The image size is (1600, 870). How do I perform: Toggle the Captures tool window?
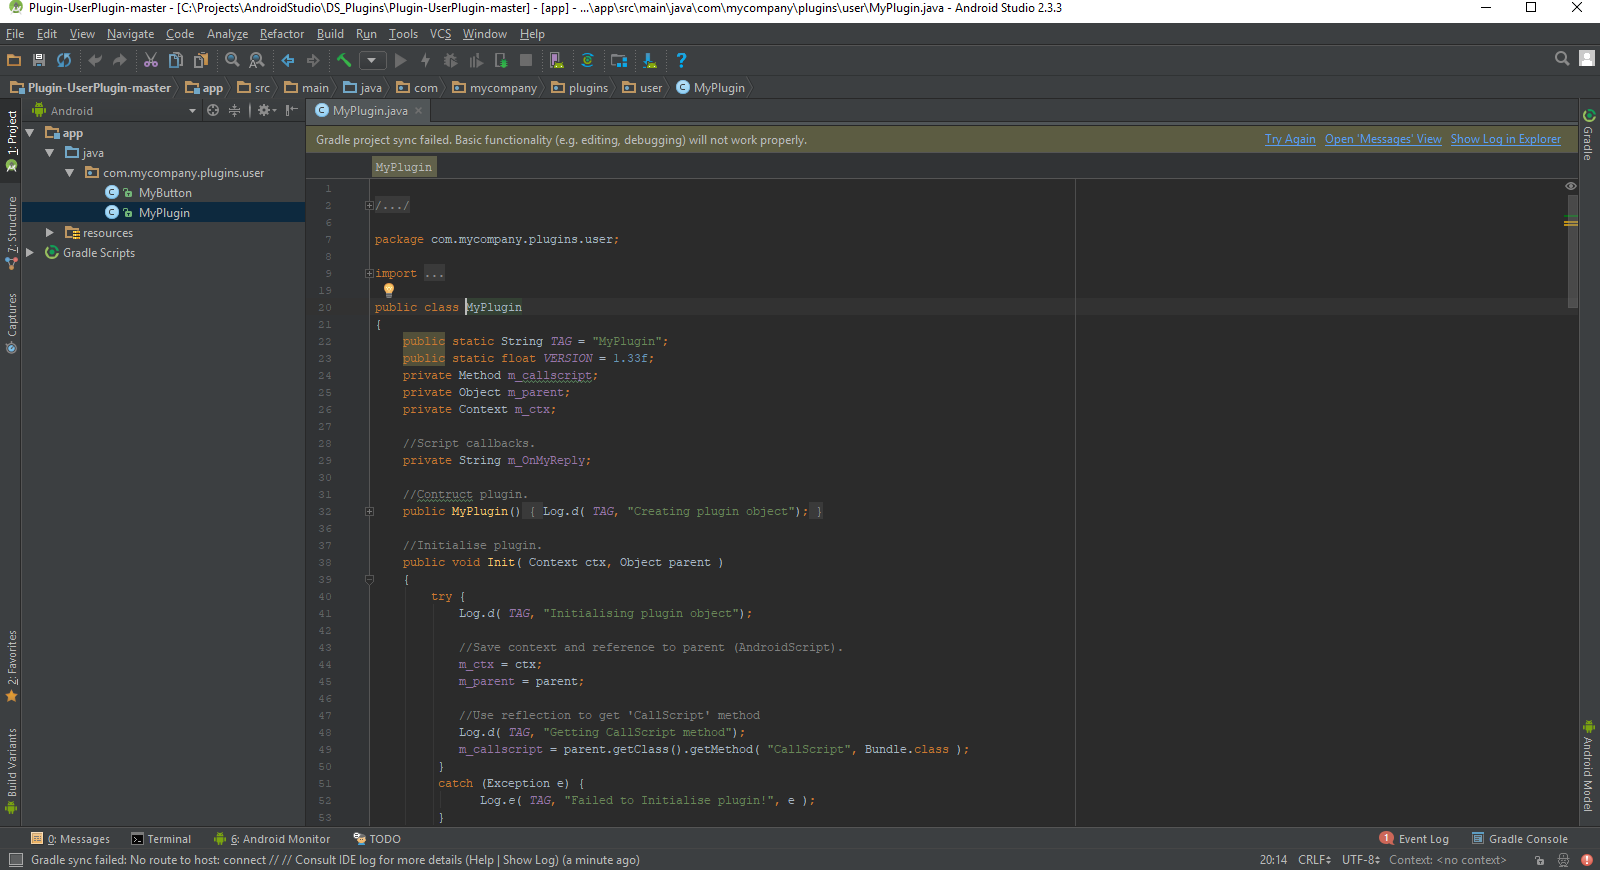(x=11, y=323)
